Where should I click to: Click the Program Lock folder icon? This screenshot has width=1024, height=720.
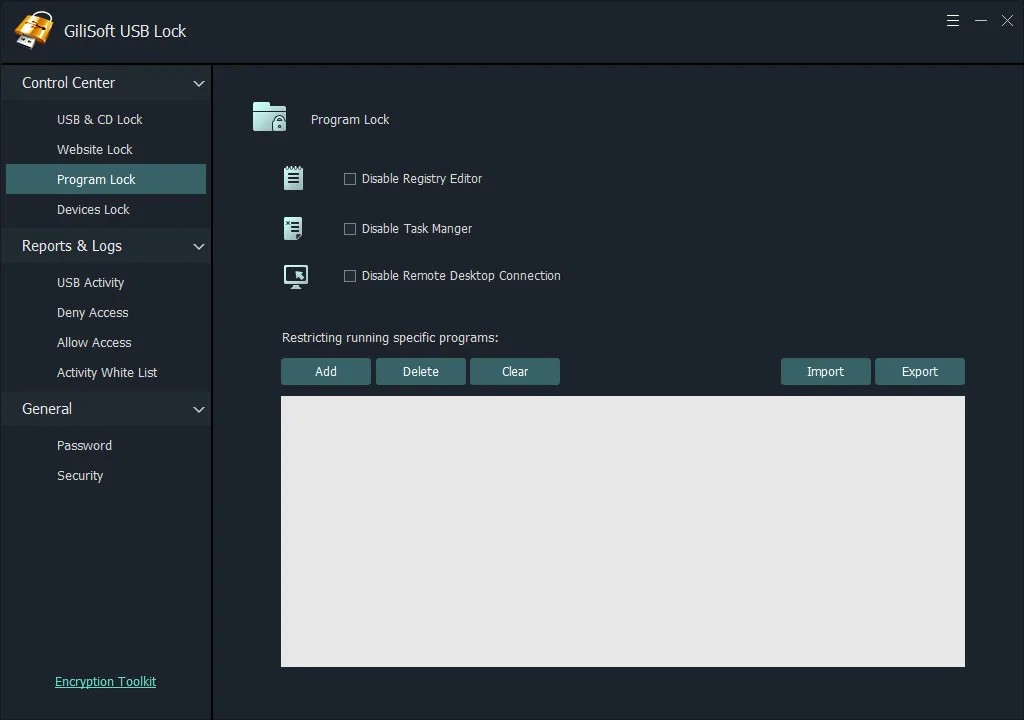click(x=270, y=117)
